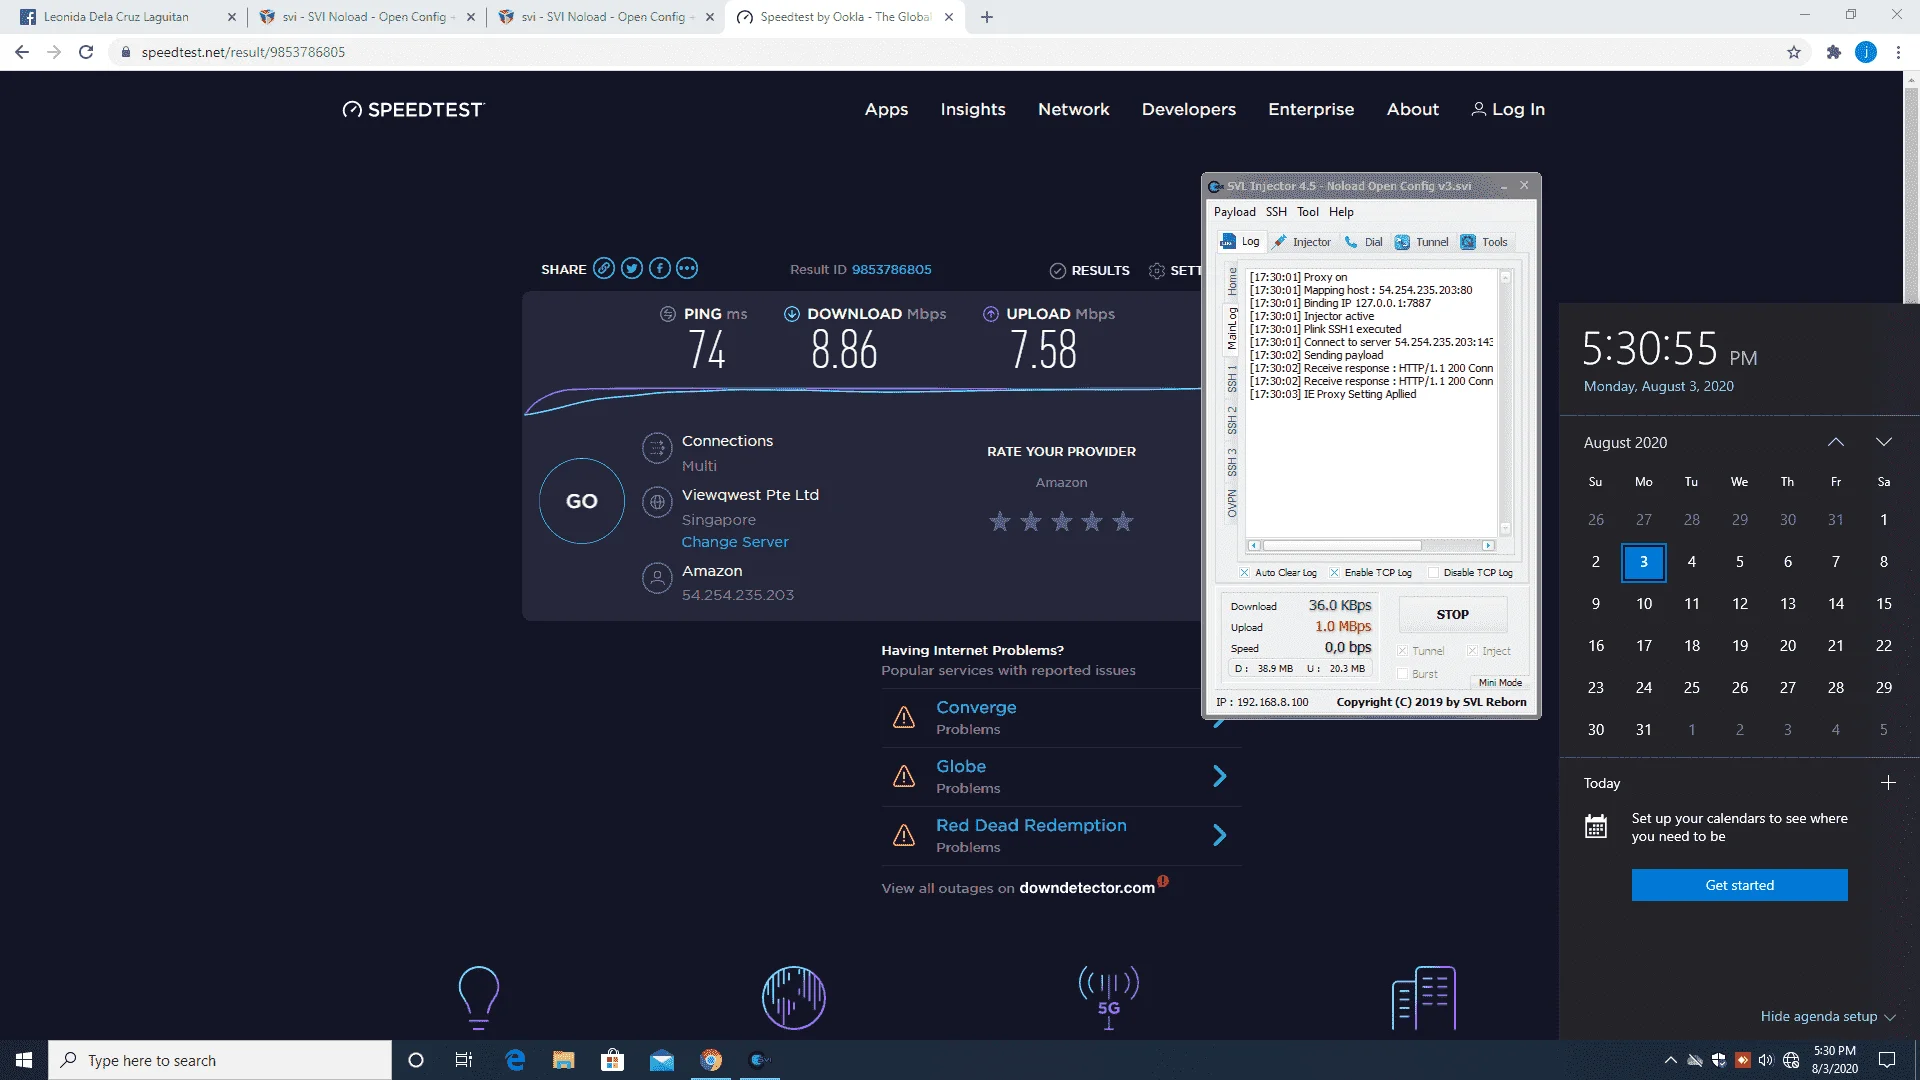Image resolution: width=1920 pixels, height=1080 pixels.
Task: Click the GO button to rerun test
Action: 582,501
